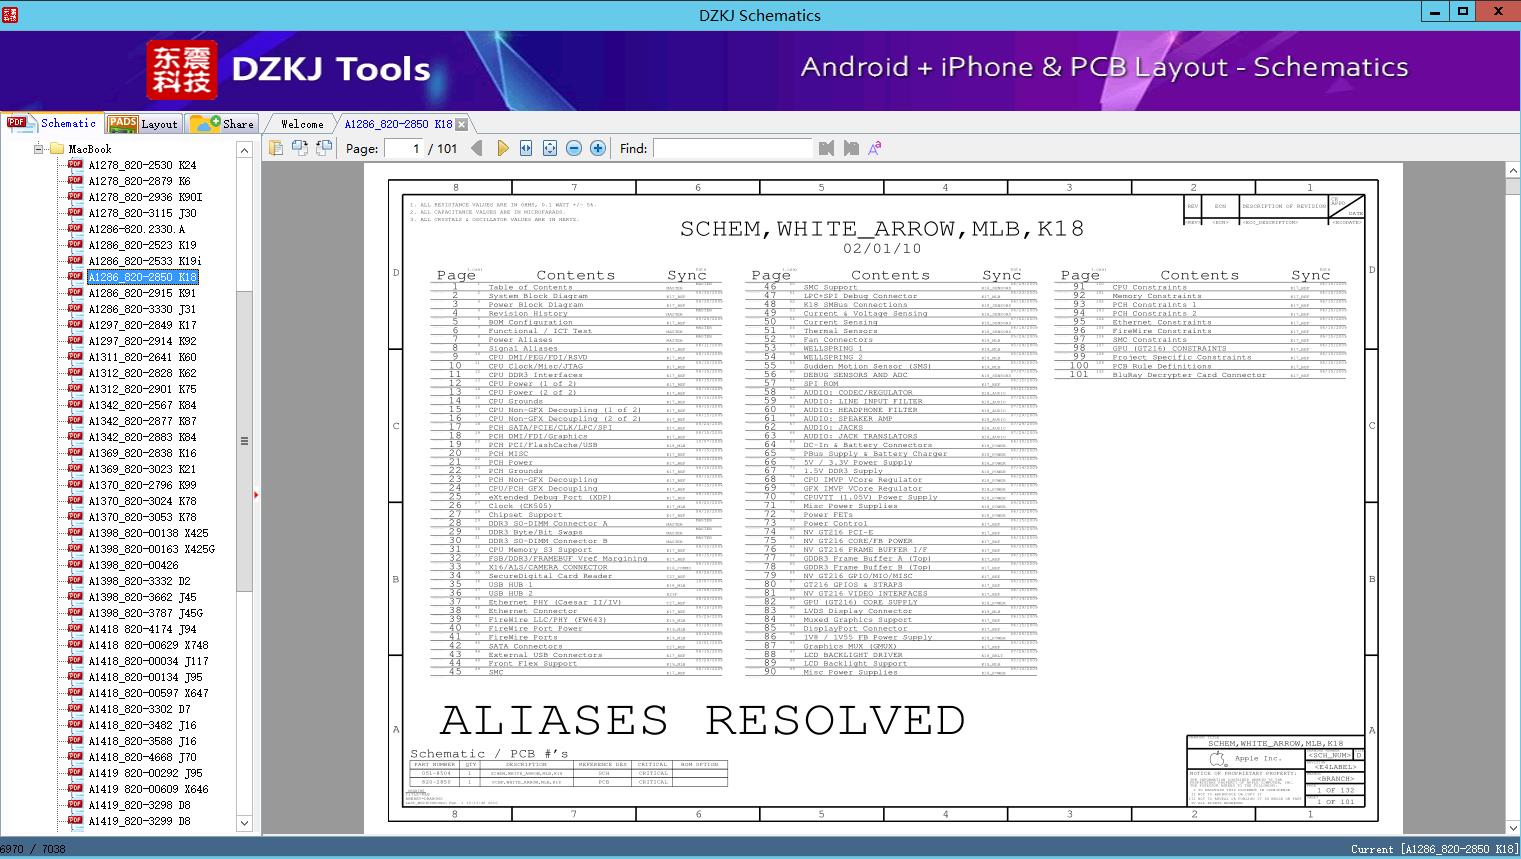Open A1398_820-3787 J45G schematic
1521x859 pixels.
(145, 613)
